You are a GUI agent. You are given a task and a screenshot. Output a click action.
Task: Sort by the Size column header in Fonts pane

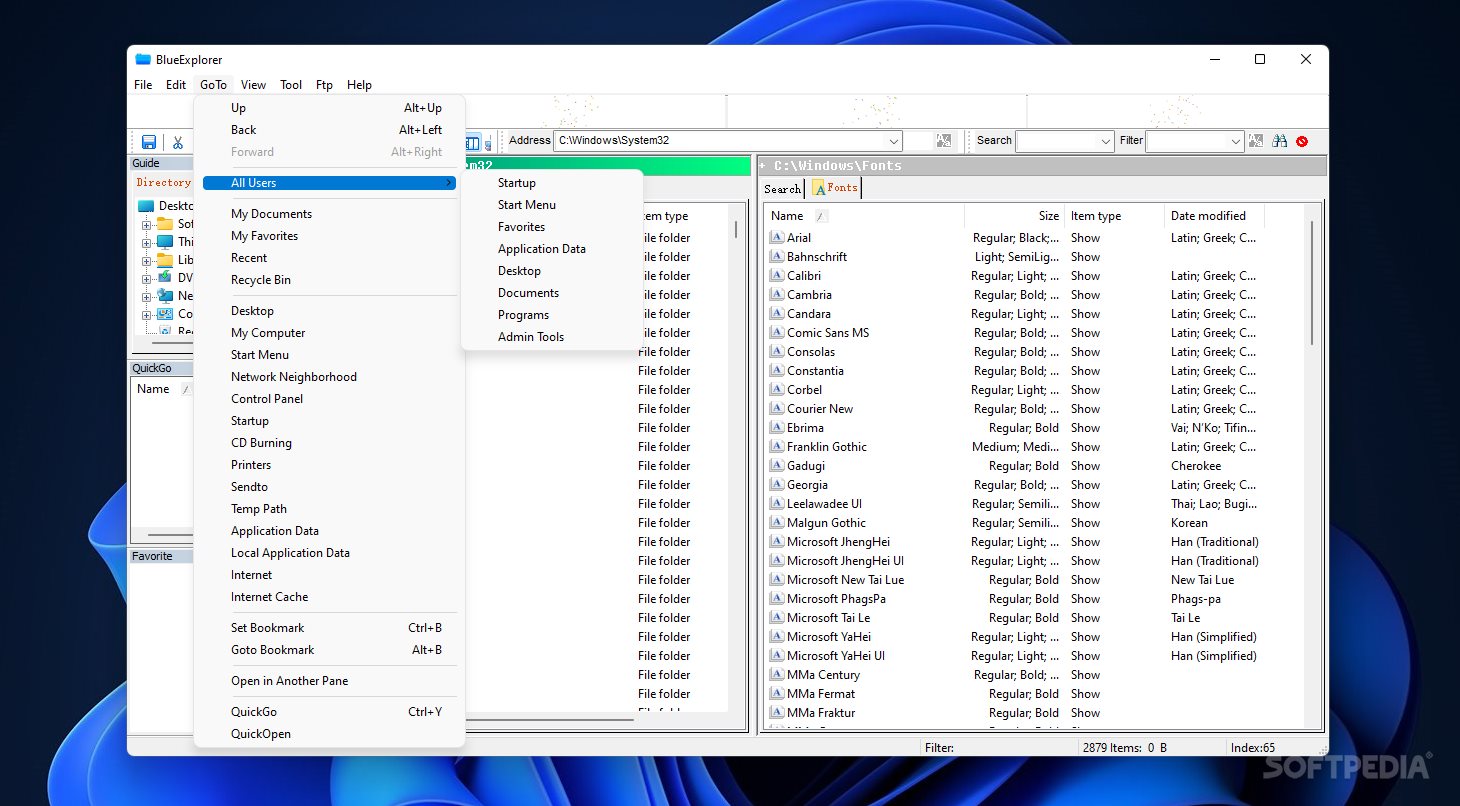click(x=1014, y=216)
